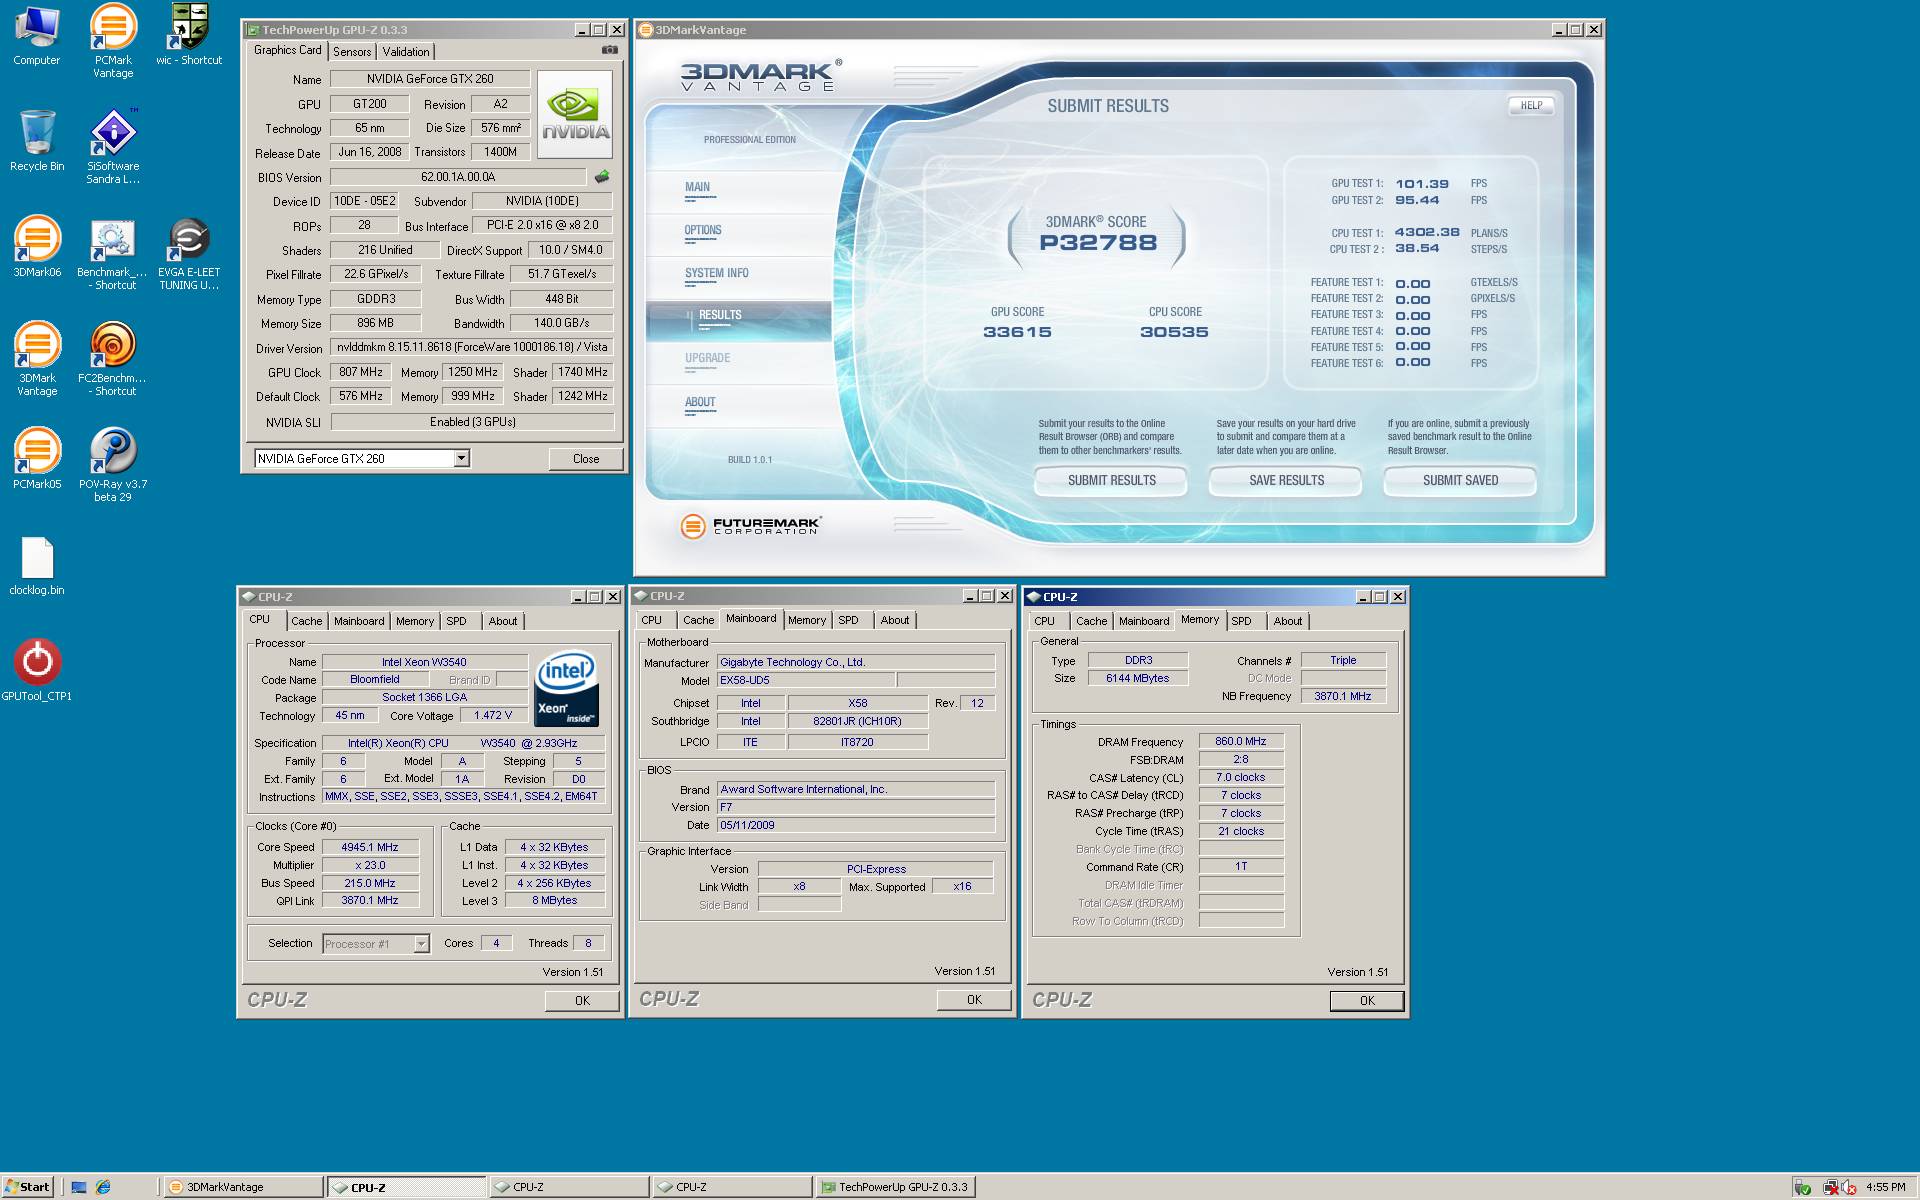
Task: Open Cache tab in first CPU-Z window
Action: pyautogui.click(x=306, y=621)
